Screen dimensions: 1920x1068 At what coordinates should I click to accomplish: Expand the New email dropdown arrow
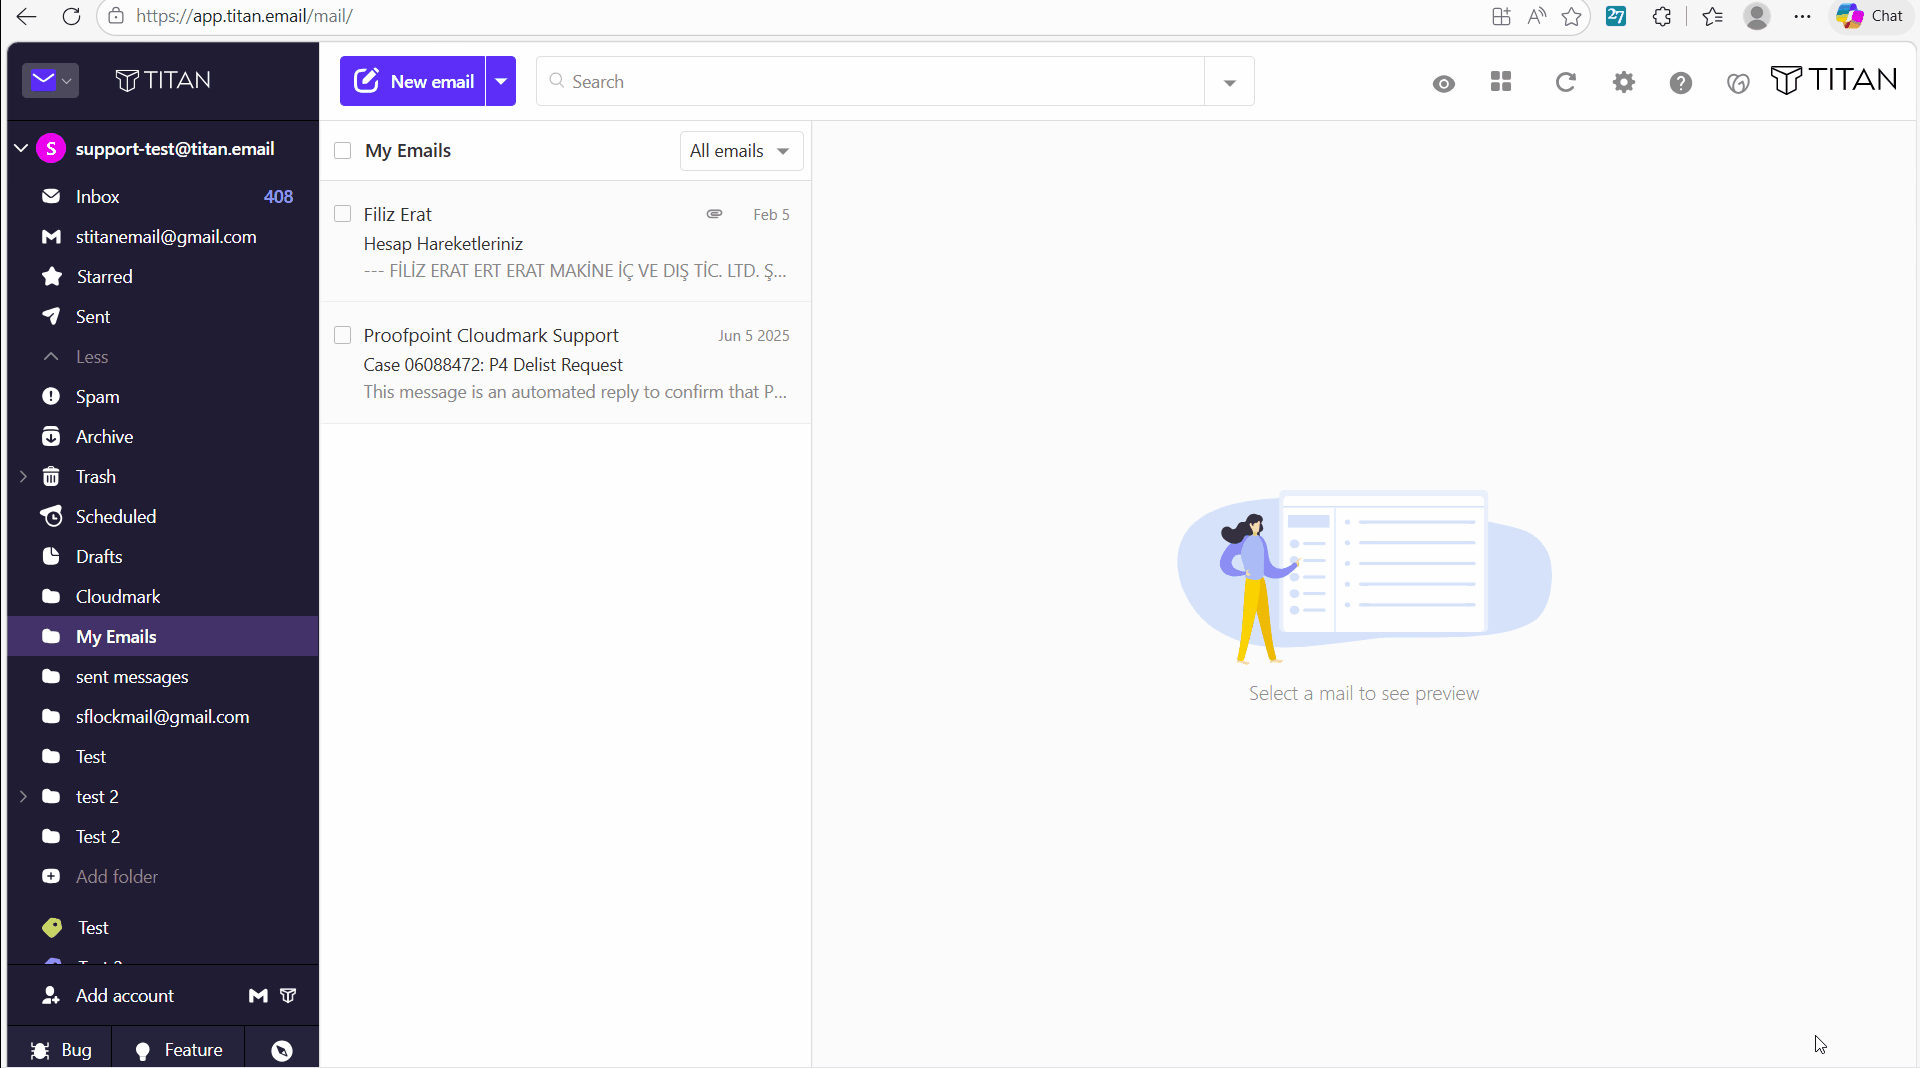coord(501,81)
